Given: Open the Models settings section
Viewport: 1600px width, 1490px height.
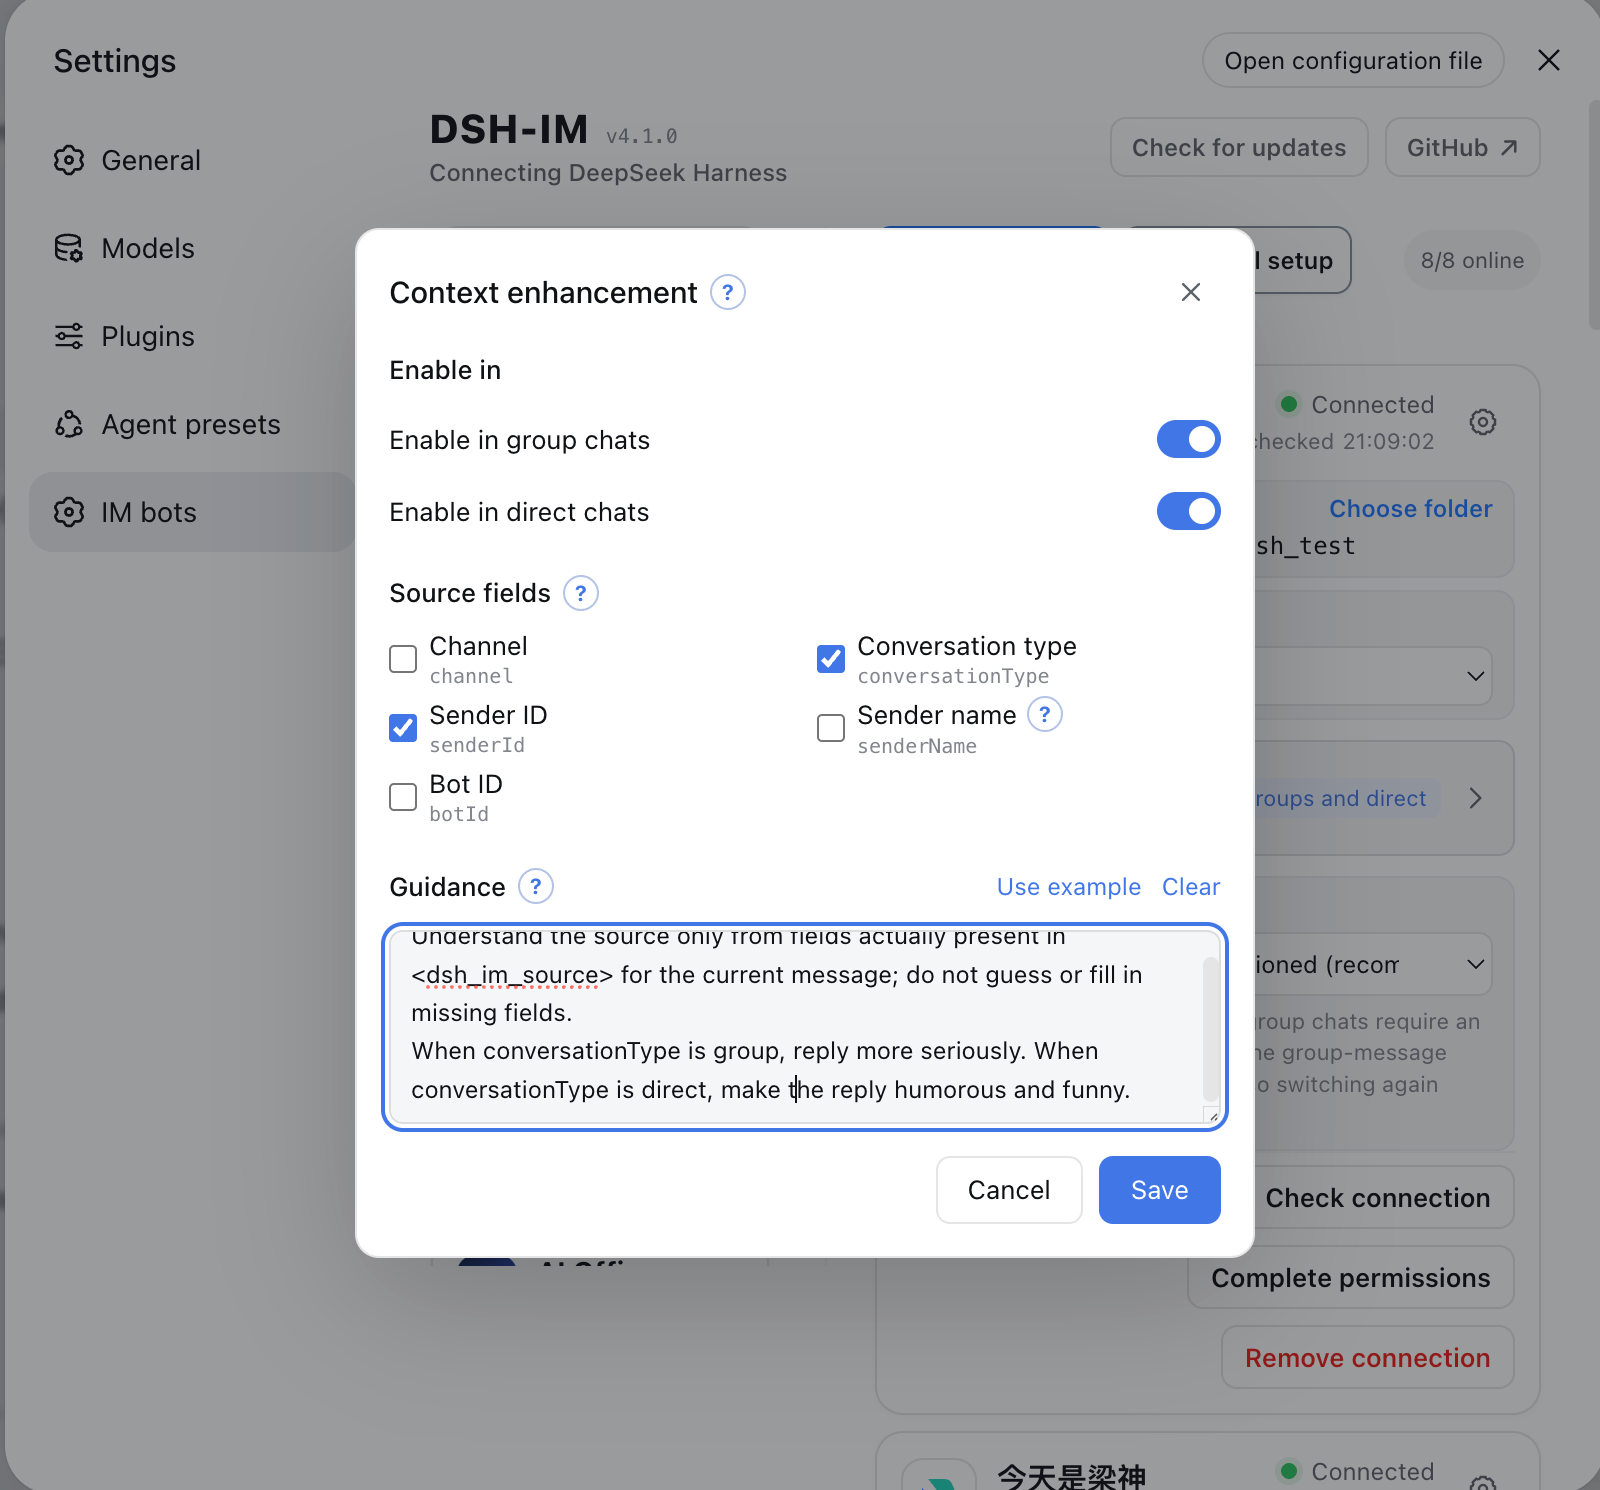Looking at the screenshot, I should 190,248.
